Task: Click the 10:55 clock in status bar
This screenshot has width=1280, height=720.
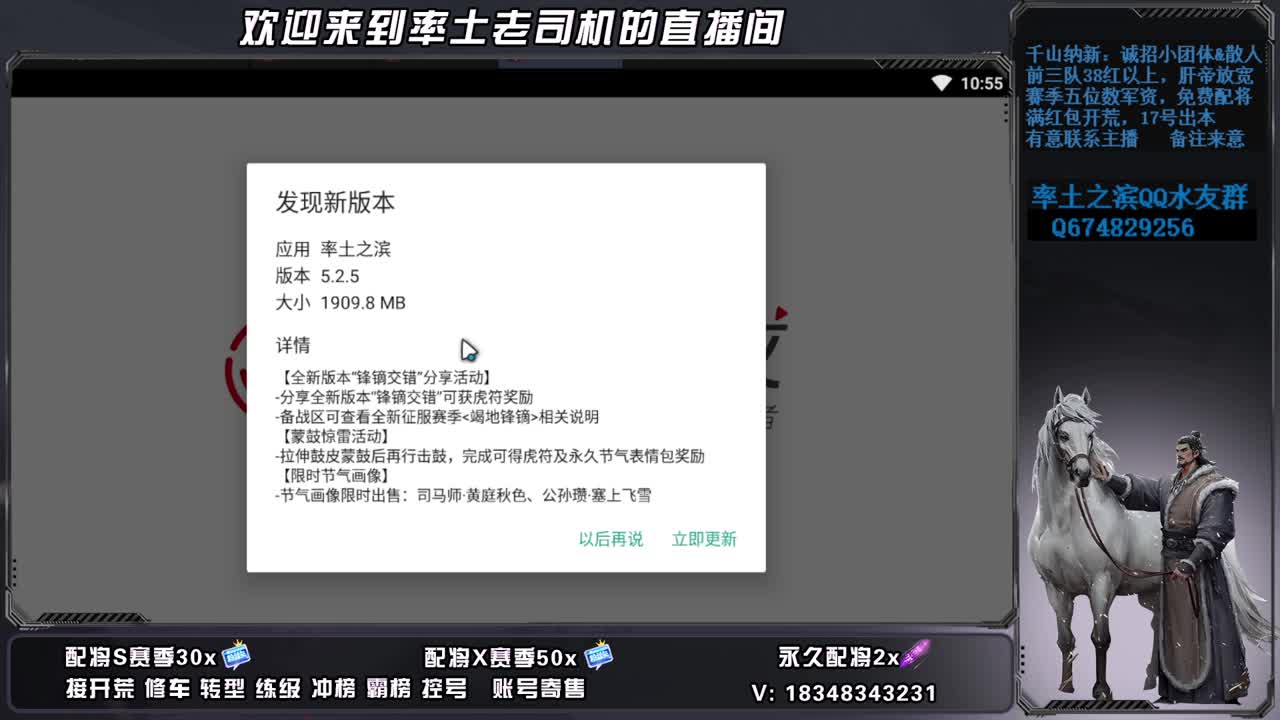Action: point(981,83)
